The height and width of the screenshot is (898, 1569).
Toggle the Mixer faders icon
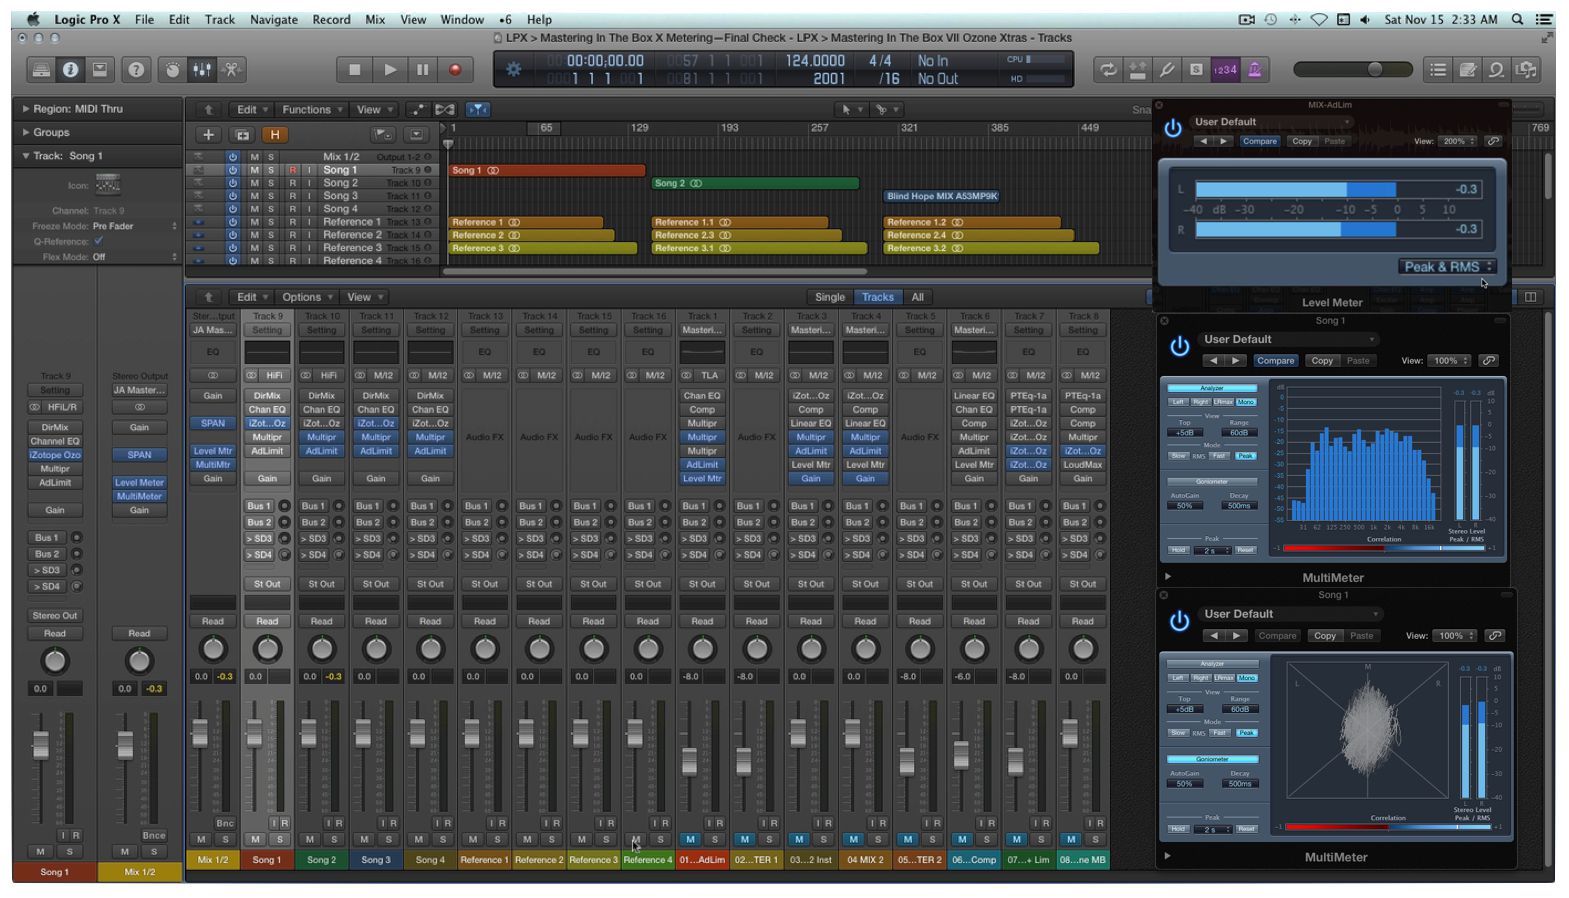pos(202,70)
